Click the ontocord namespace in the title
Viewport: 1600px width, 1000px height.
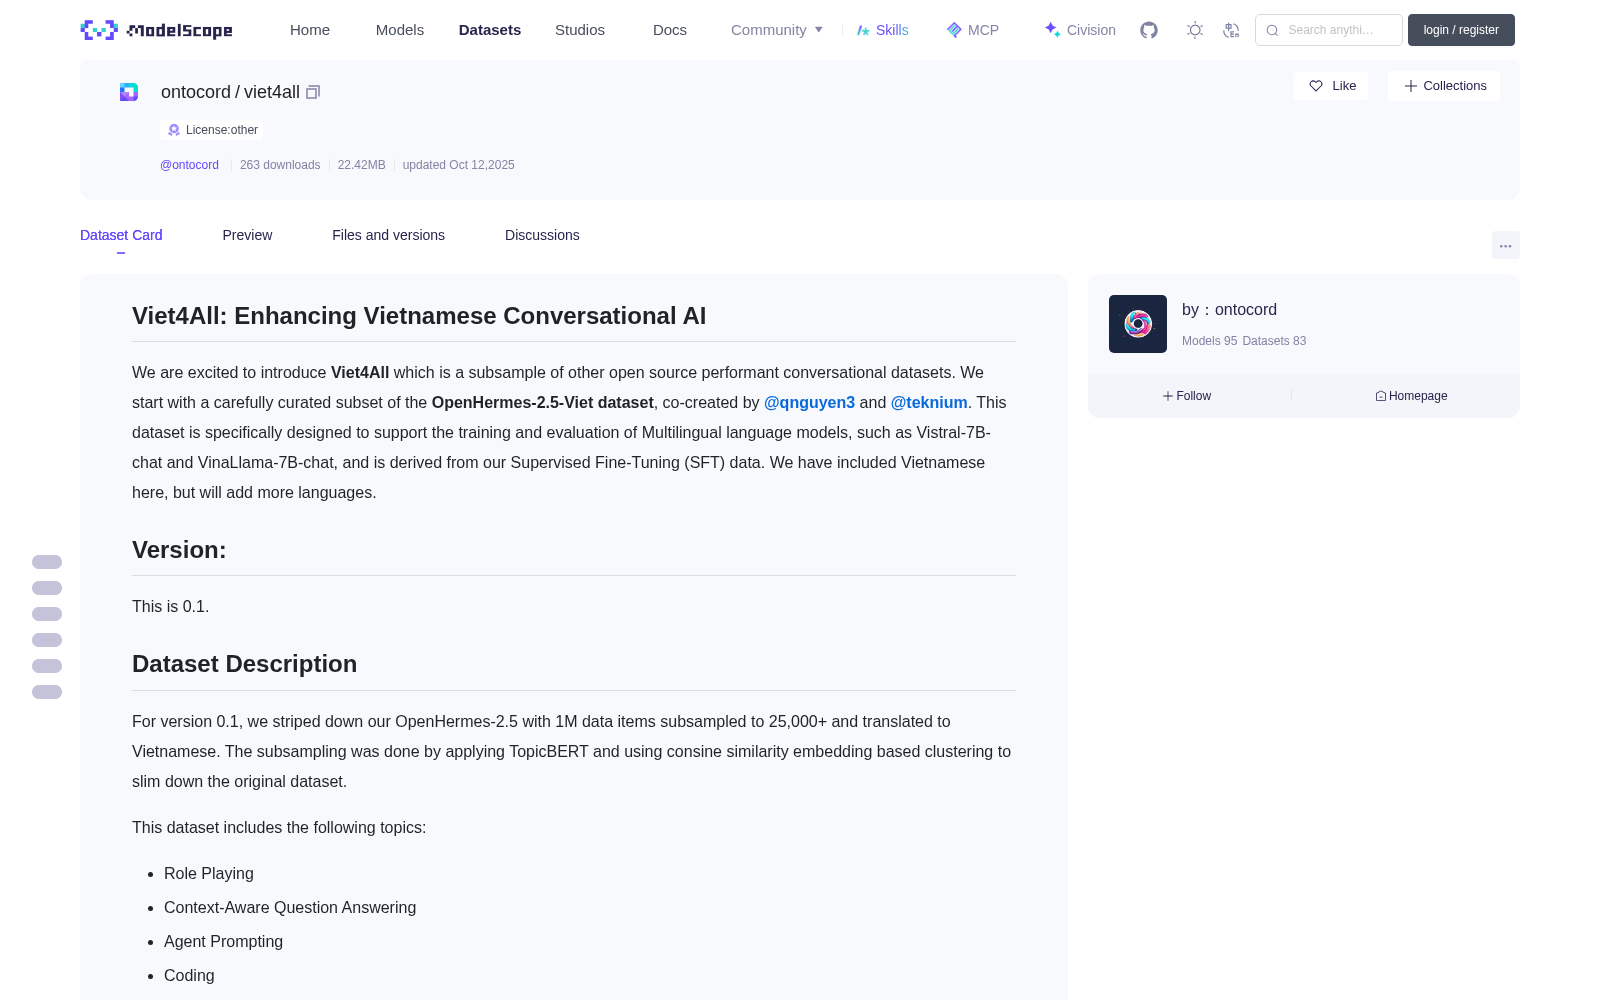196,92
